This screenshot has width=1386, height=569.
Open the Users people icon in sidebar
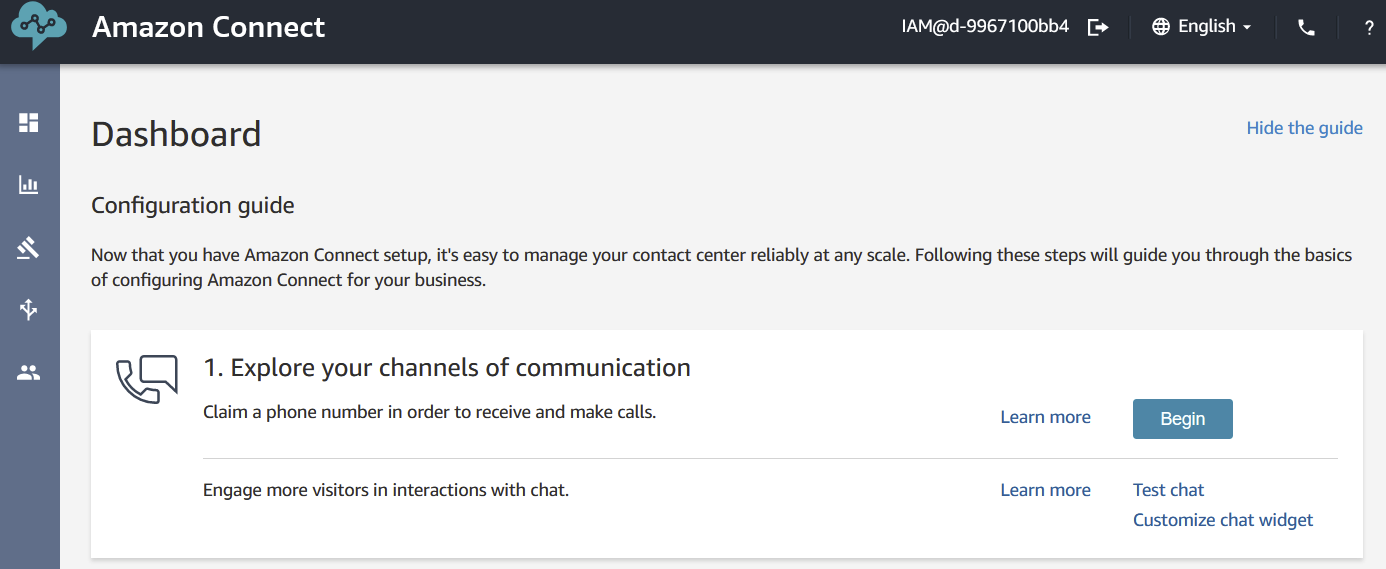(29, 373)
